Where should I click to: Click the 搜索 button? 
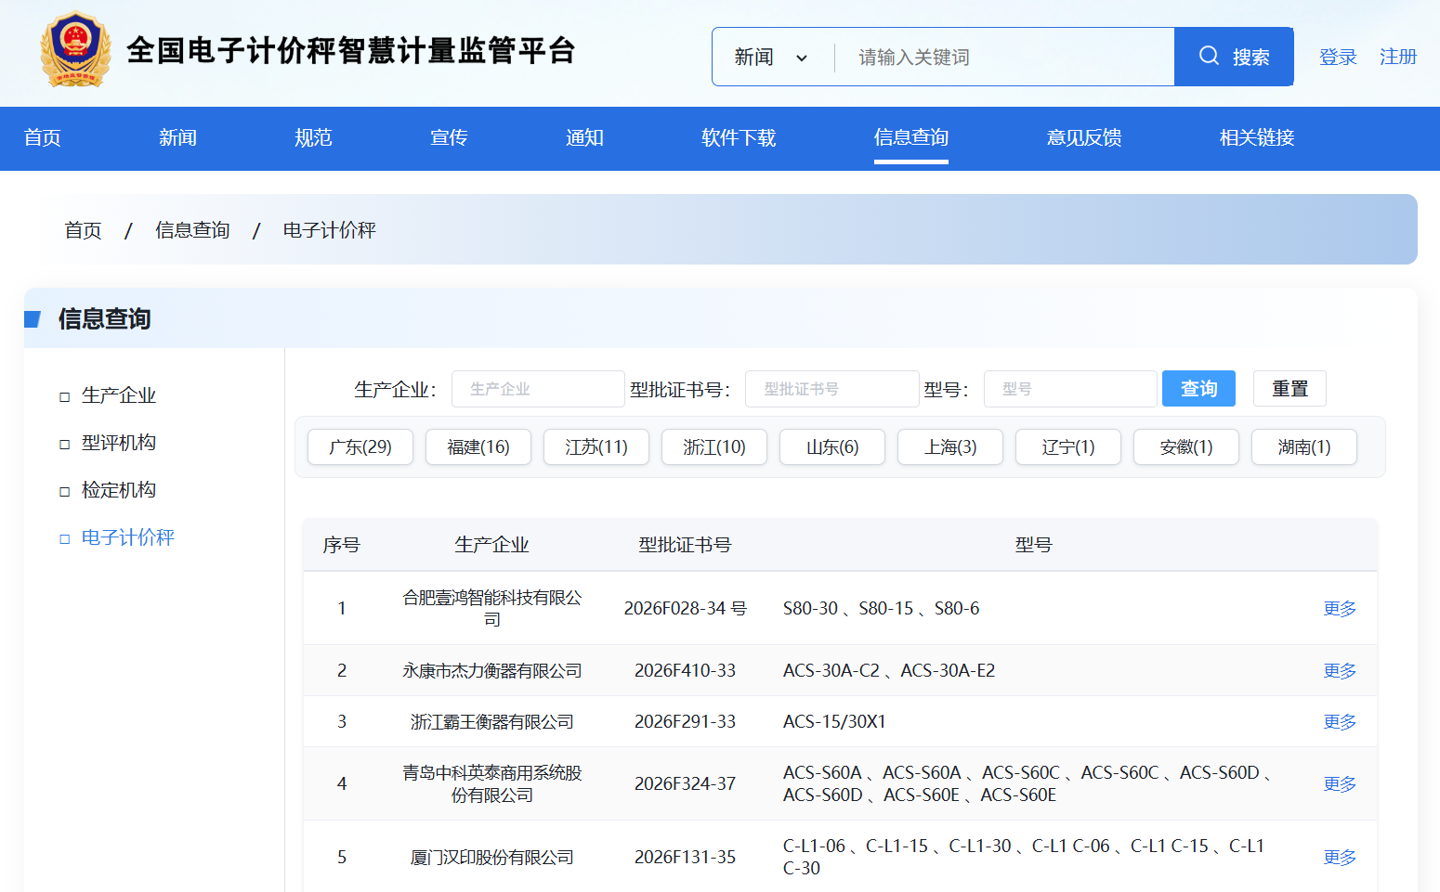pos(1234,57)
